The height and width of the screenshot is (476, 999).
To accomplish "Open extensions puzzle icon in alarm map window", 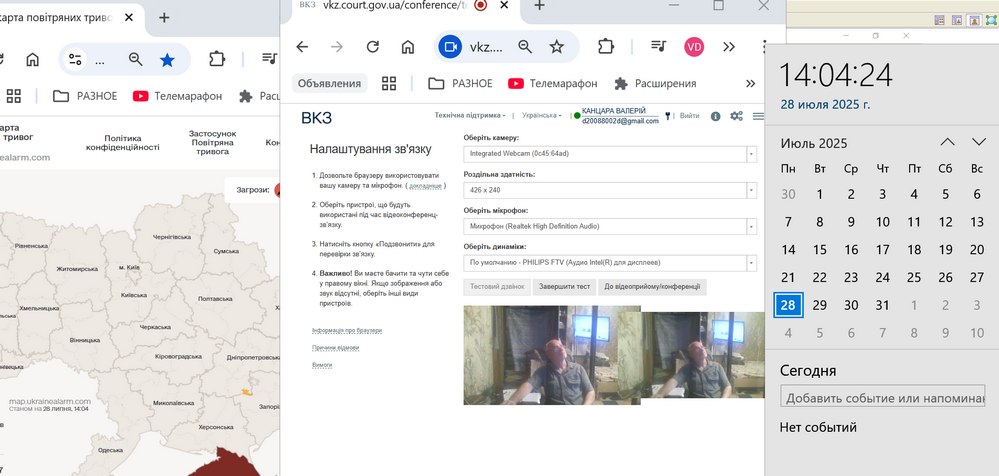I will coord(217,59).
